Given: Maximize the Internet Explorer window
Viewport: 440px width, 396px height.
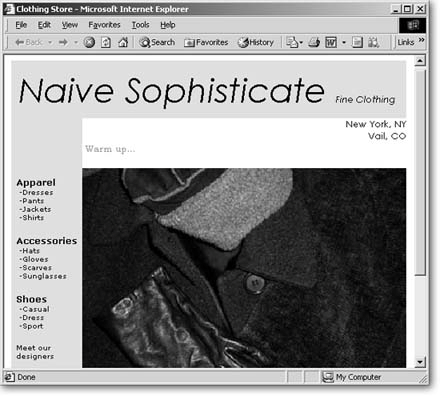Looking at the screenshot, I should (407, 9).
